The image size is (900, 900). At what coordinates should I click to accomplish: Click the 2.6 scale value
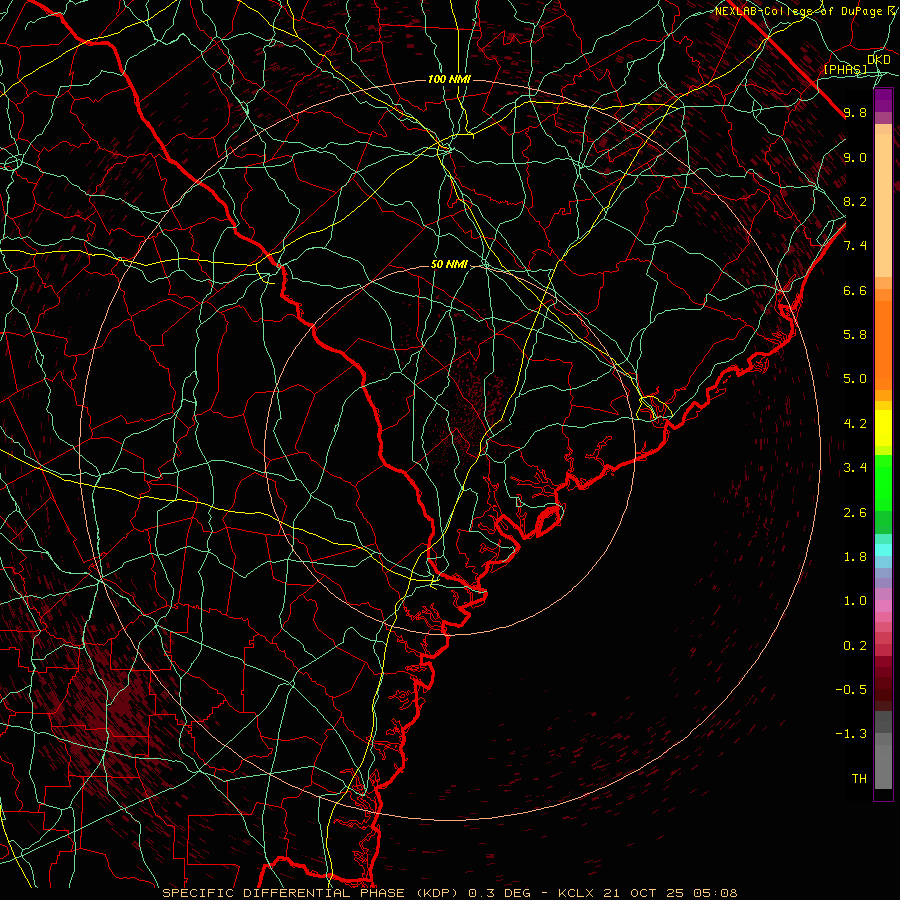(x=855, y=513)
